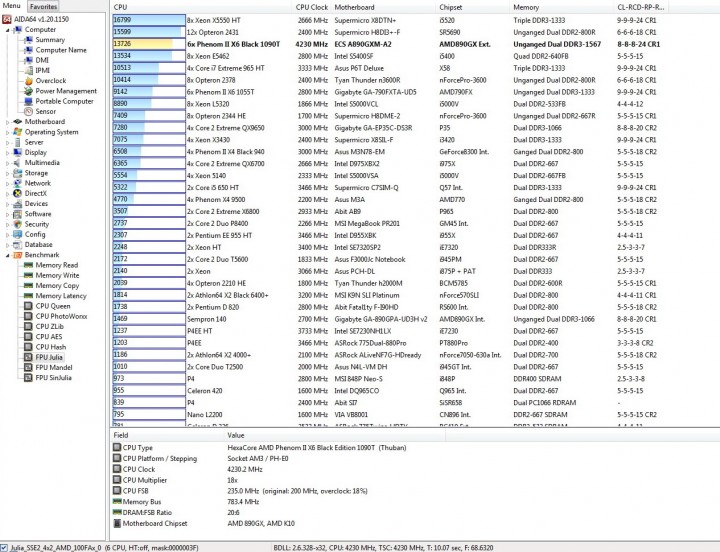Open the Summary tree item icon

pos(28,40)
